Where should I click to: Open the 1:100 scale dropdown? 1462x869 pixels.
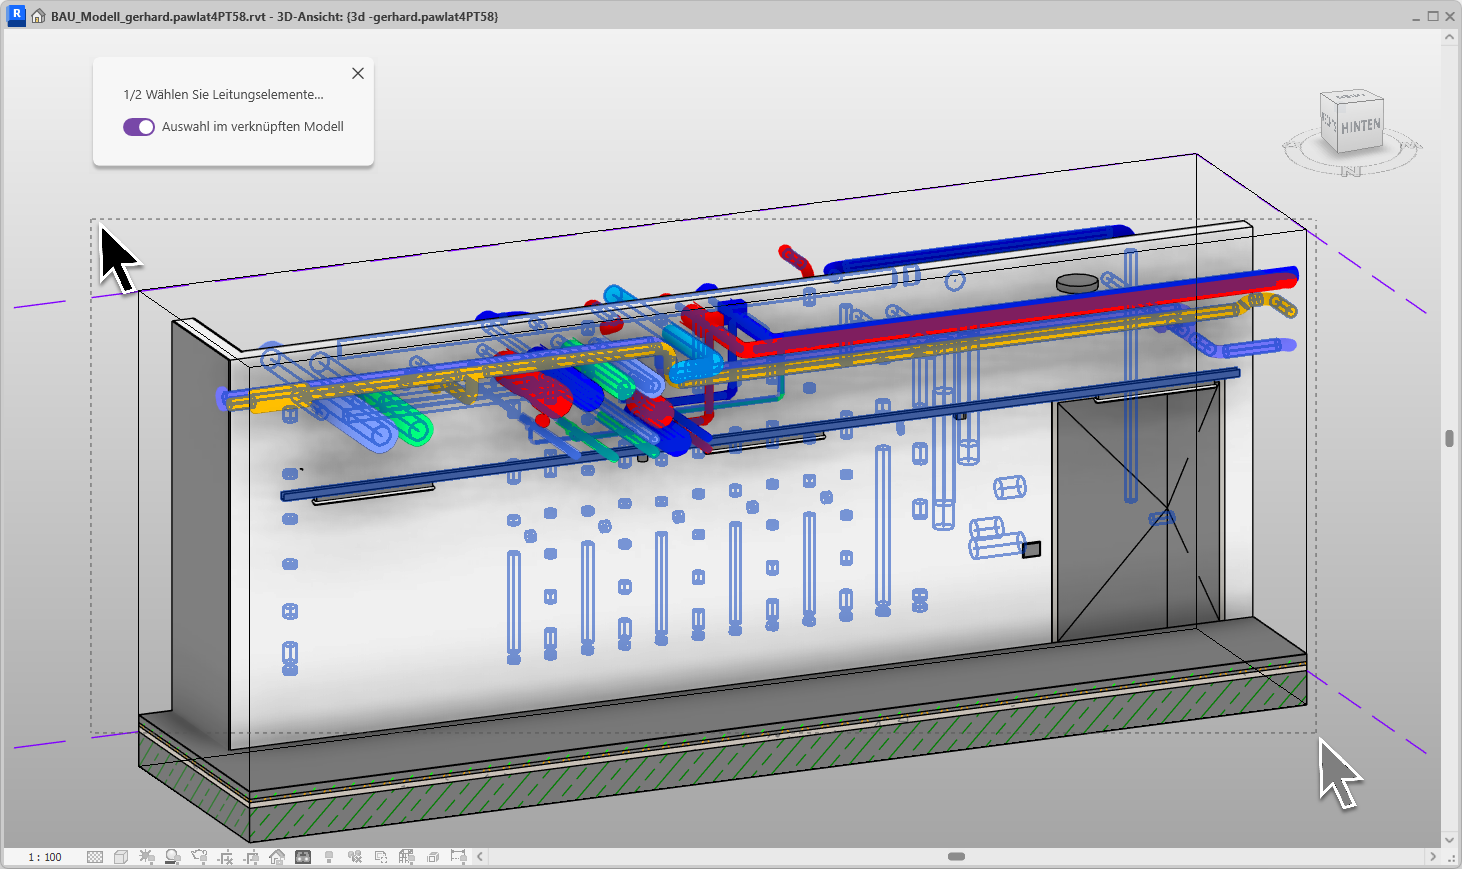coord(45,857)
